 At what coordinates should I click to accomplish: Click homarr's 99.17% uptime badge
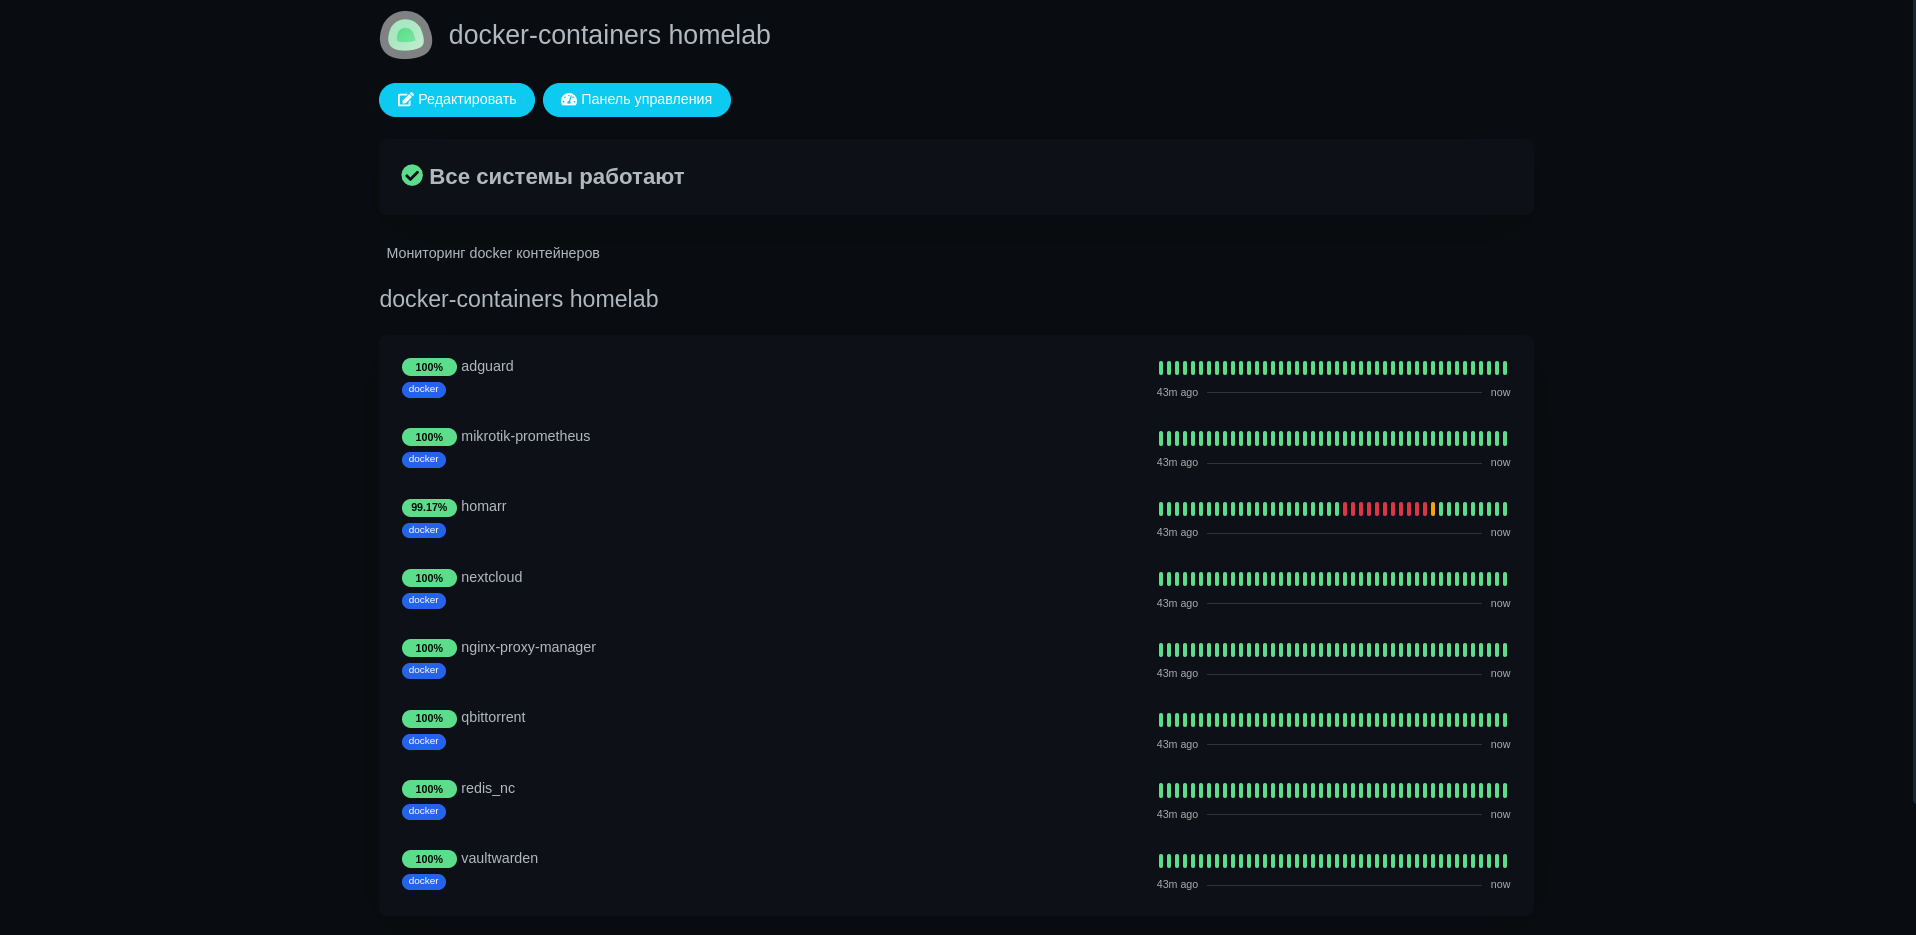point(429,508)
